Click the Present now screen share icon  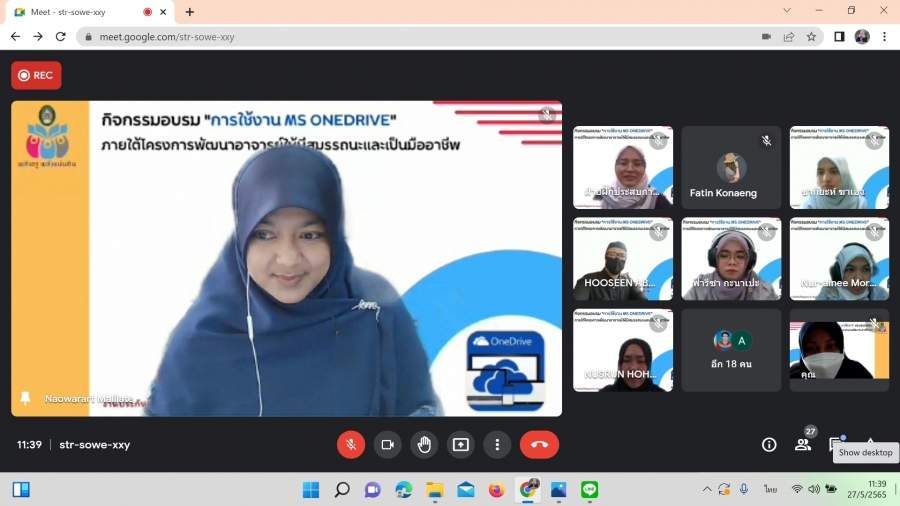click(x=461, y=445)
